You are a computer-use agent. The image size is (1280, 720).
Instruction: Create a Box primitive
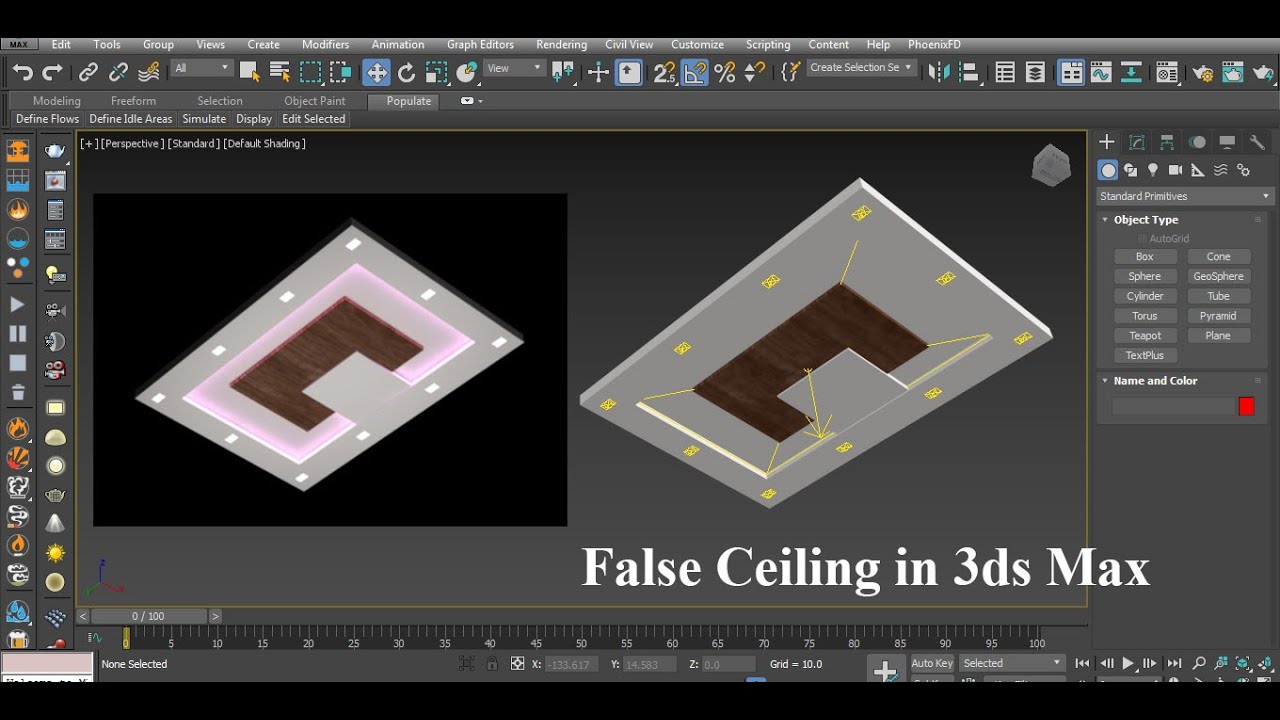1145,257
